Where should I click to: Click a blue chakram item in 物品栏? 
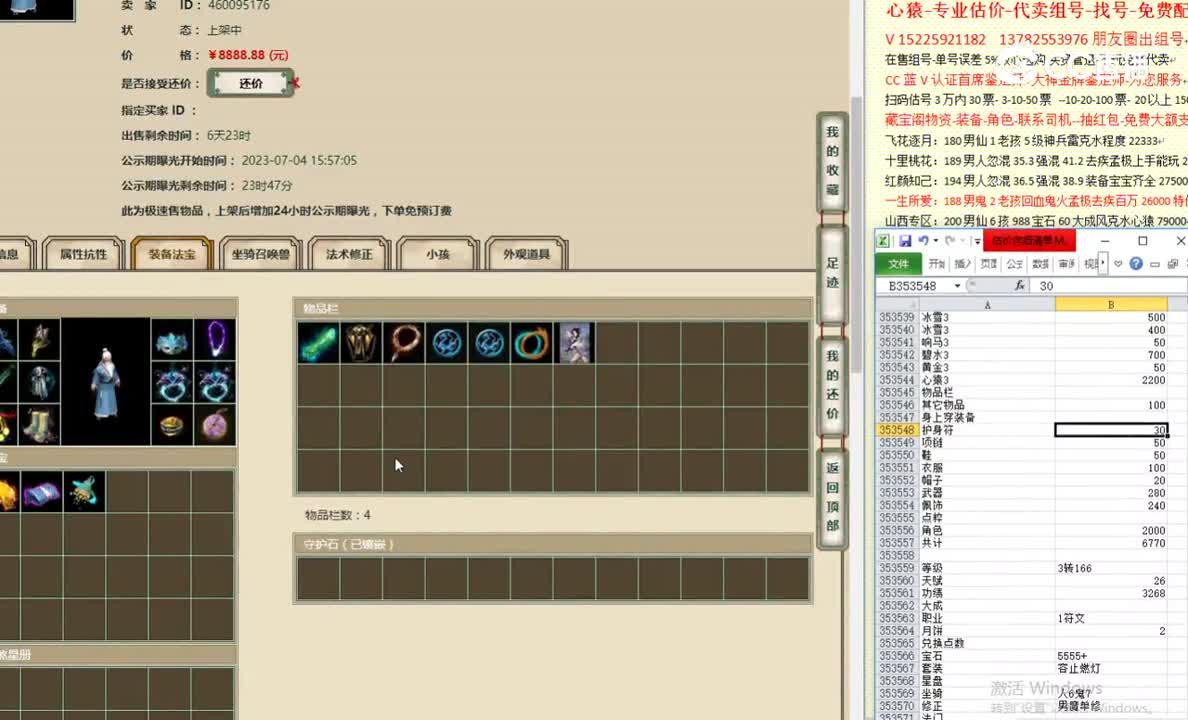coord(446,343)
